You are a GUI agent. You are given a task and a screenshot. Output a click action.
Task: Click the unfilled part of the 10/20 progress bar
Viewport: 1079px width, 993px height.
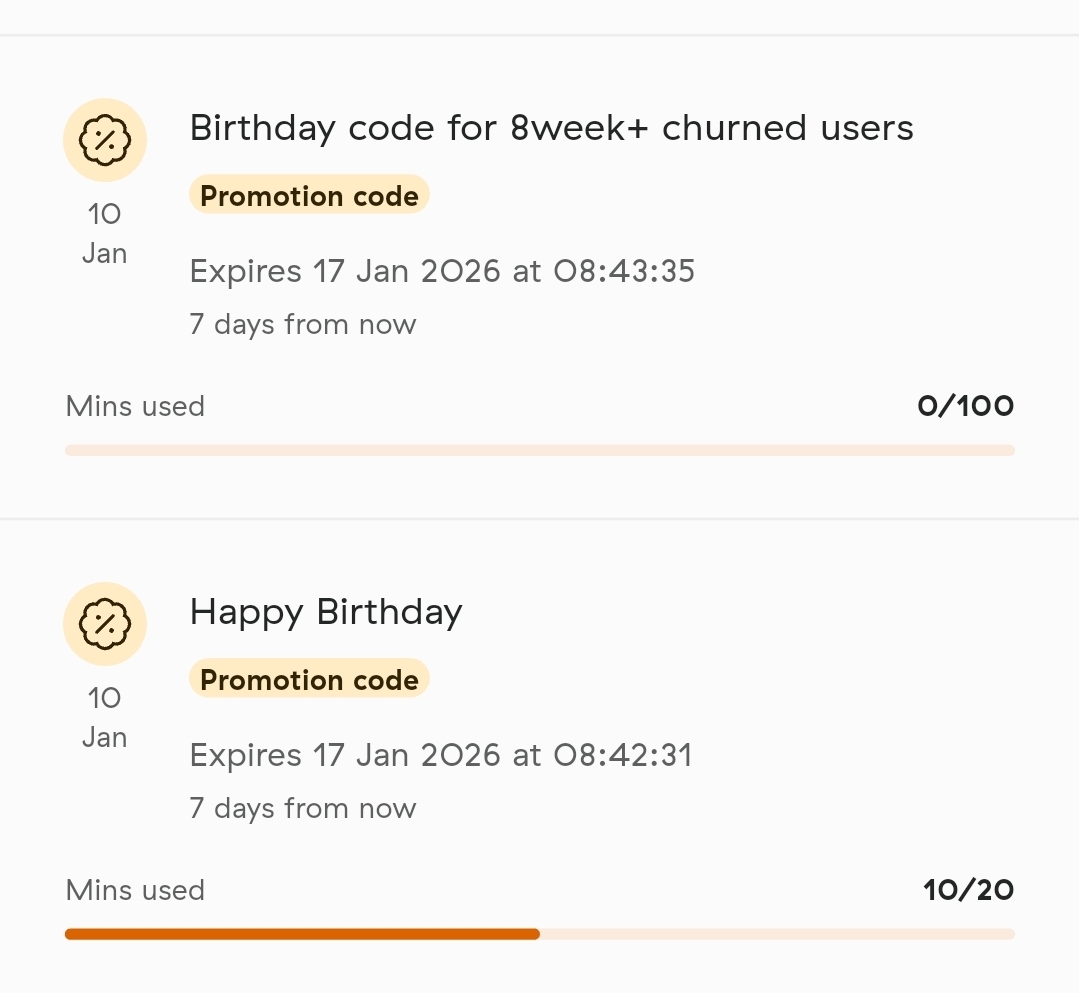coord(777,934)
